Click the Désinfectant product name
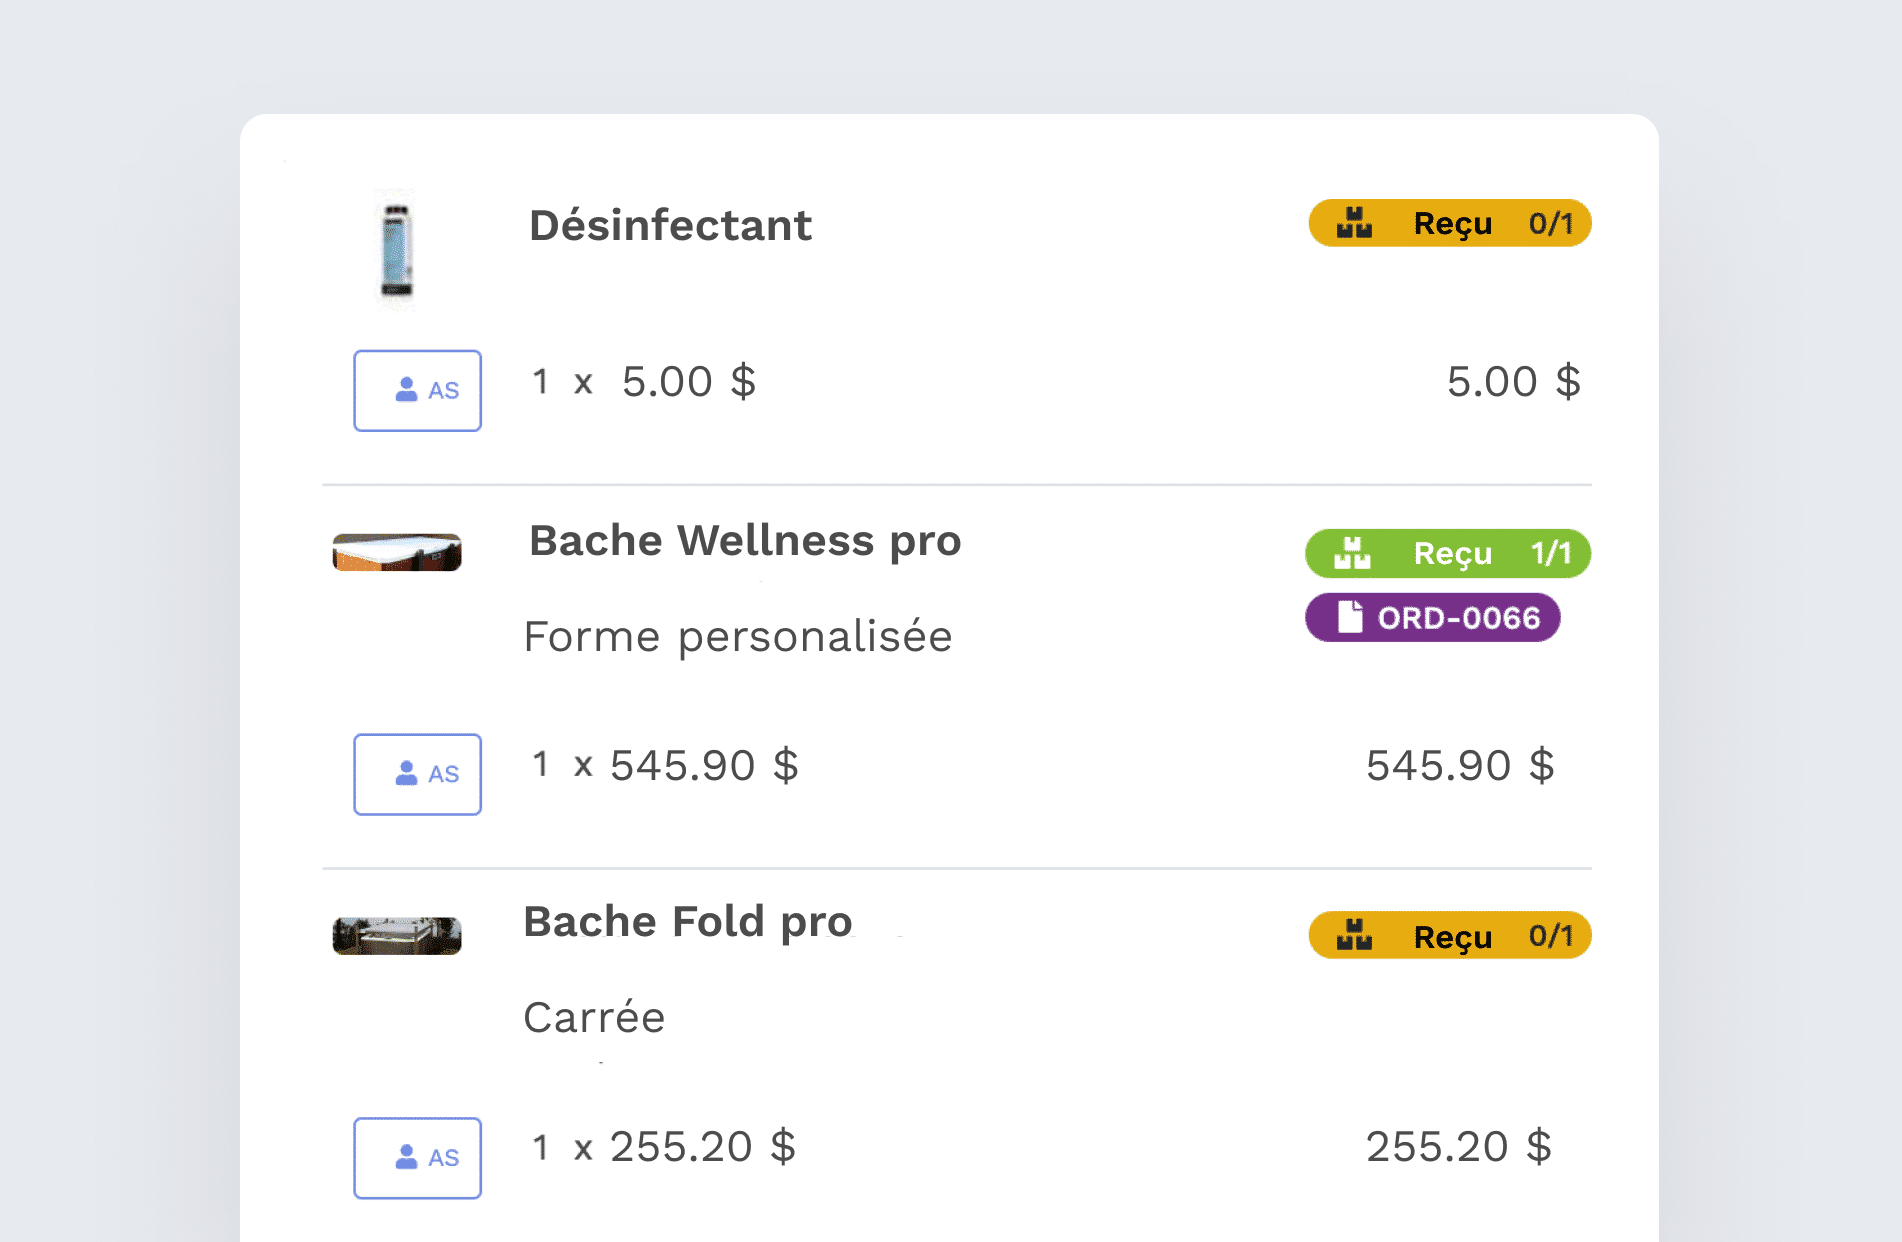Screen dimensions: 1902x1242 [x=670, y=225]
